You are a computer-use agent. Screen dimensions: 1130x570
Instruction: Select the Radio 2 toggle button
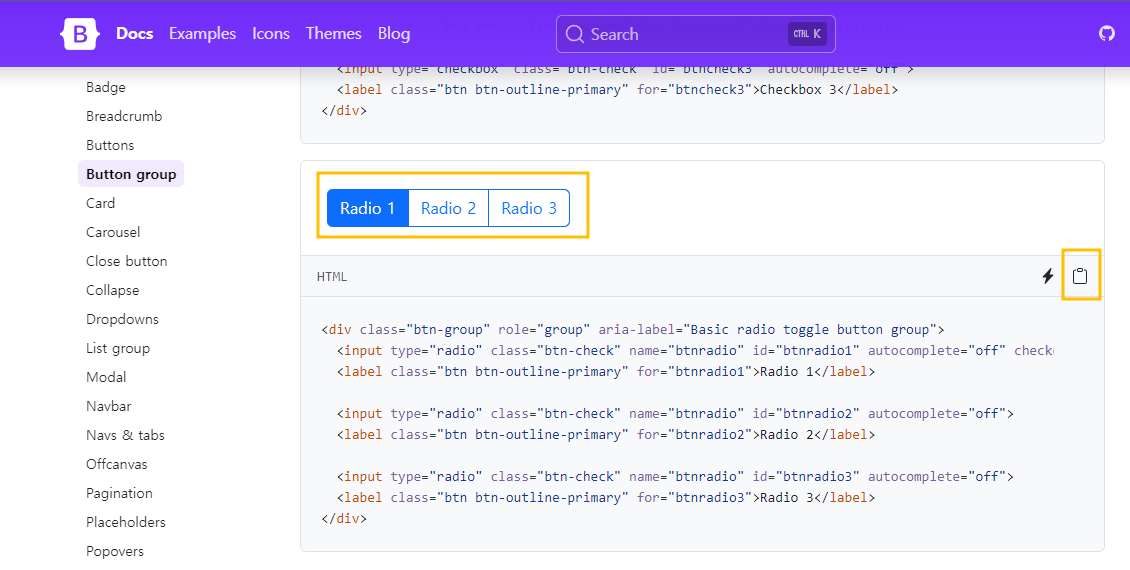point(448,208)
